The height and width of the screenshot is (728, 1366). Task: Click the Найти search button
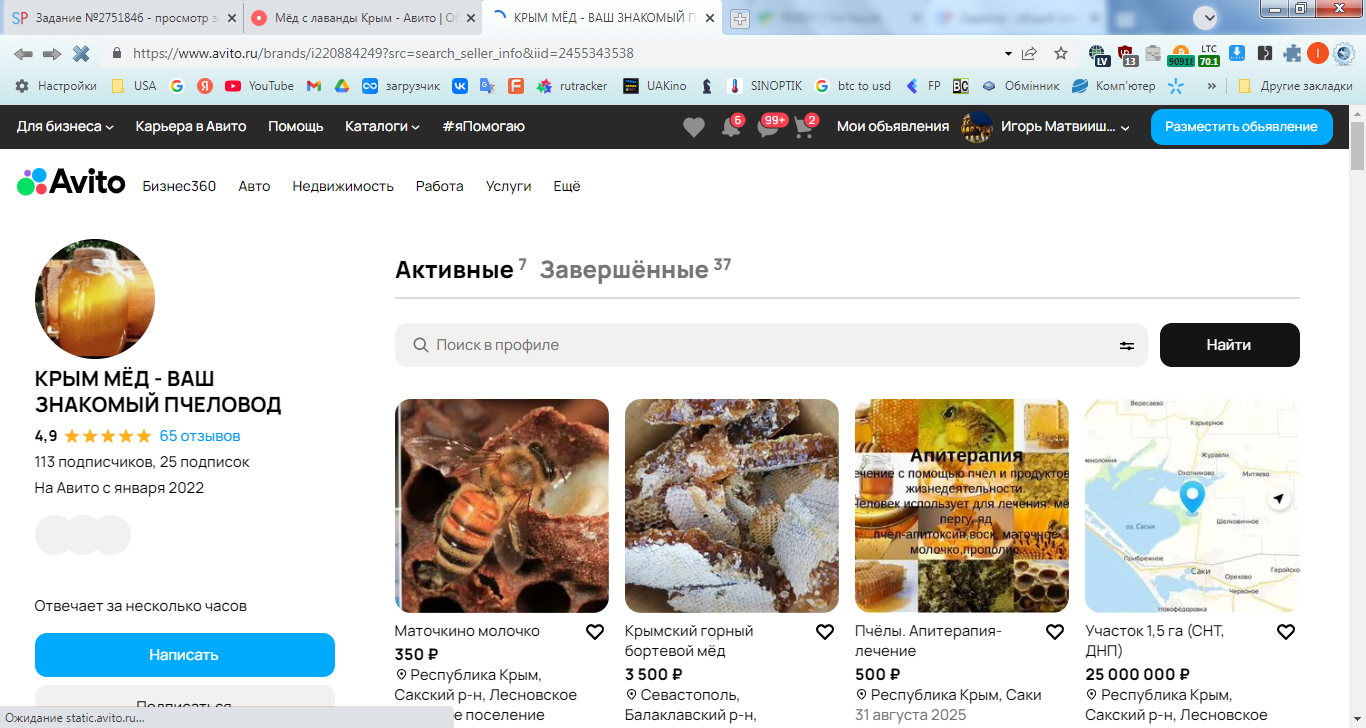point(1230,345)
